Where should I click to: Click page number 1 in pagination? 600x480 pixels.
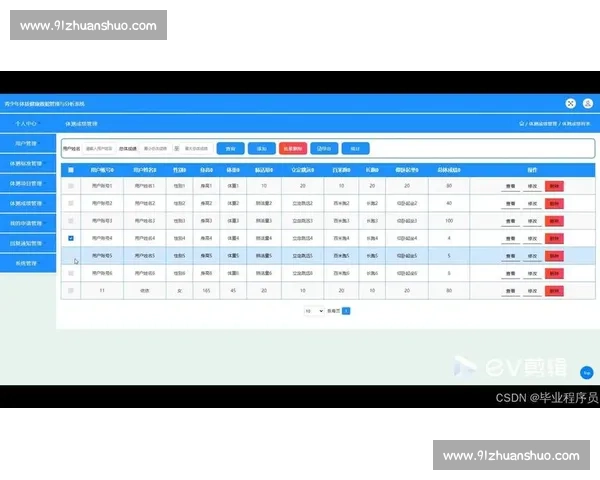346,311
